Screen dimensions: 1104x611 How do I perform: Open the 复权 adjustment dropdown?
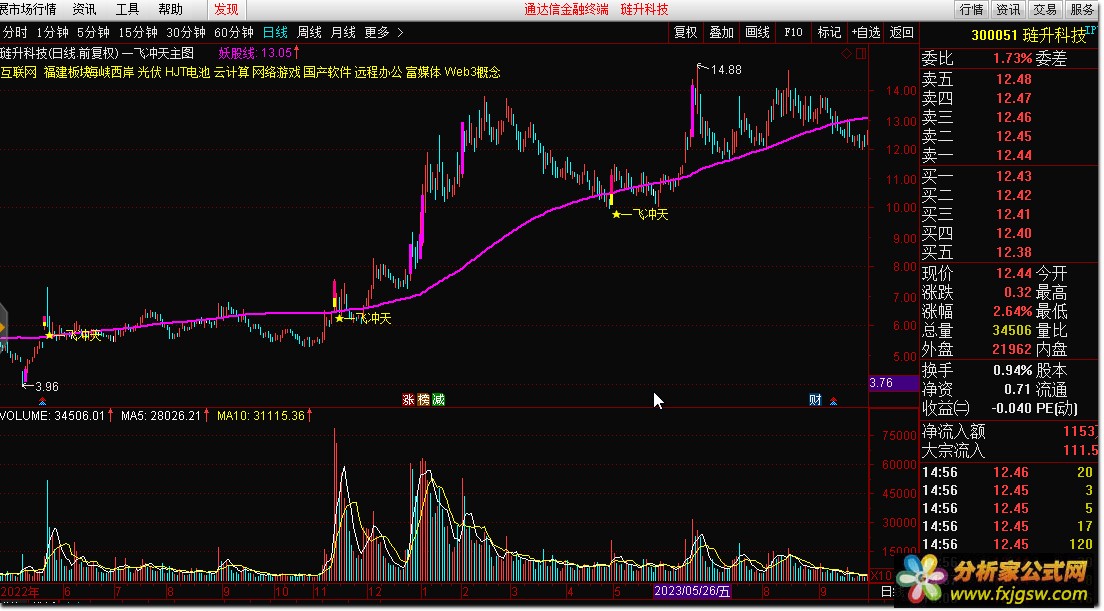(x=685, y=32)
